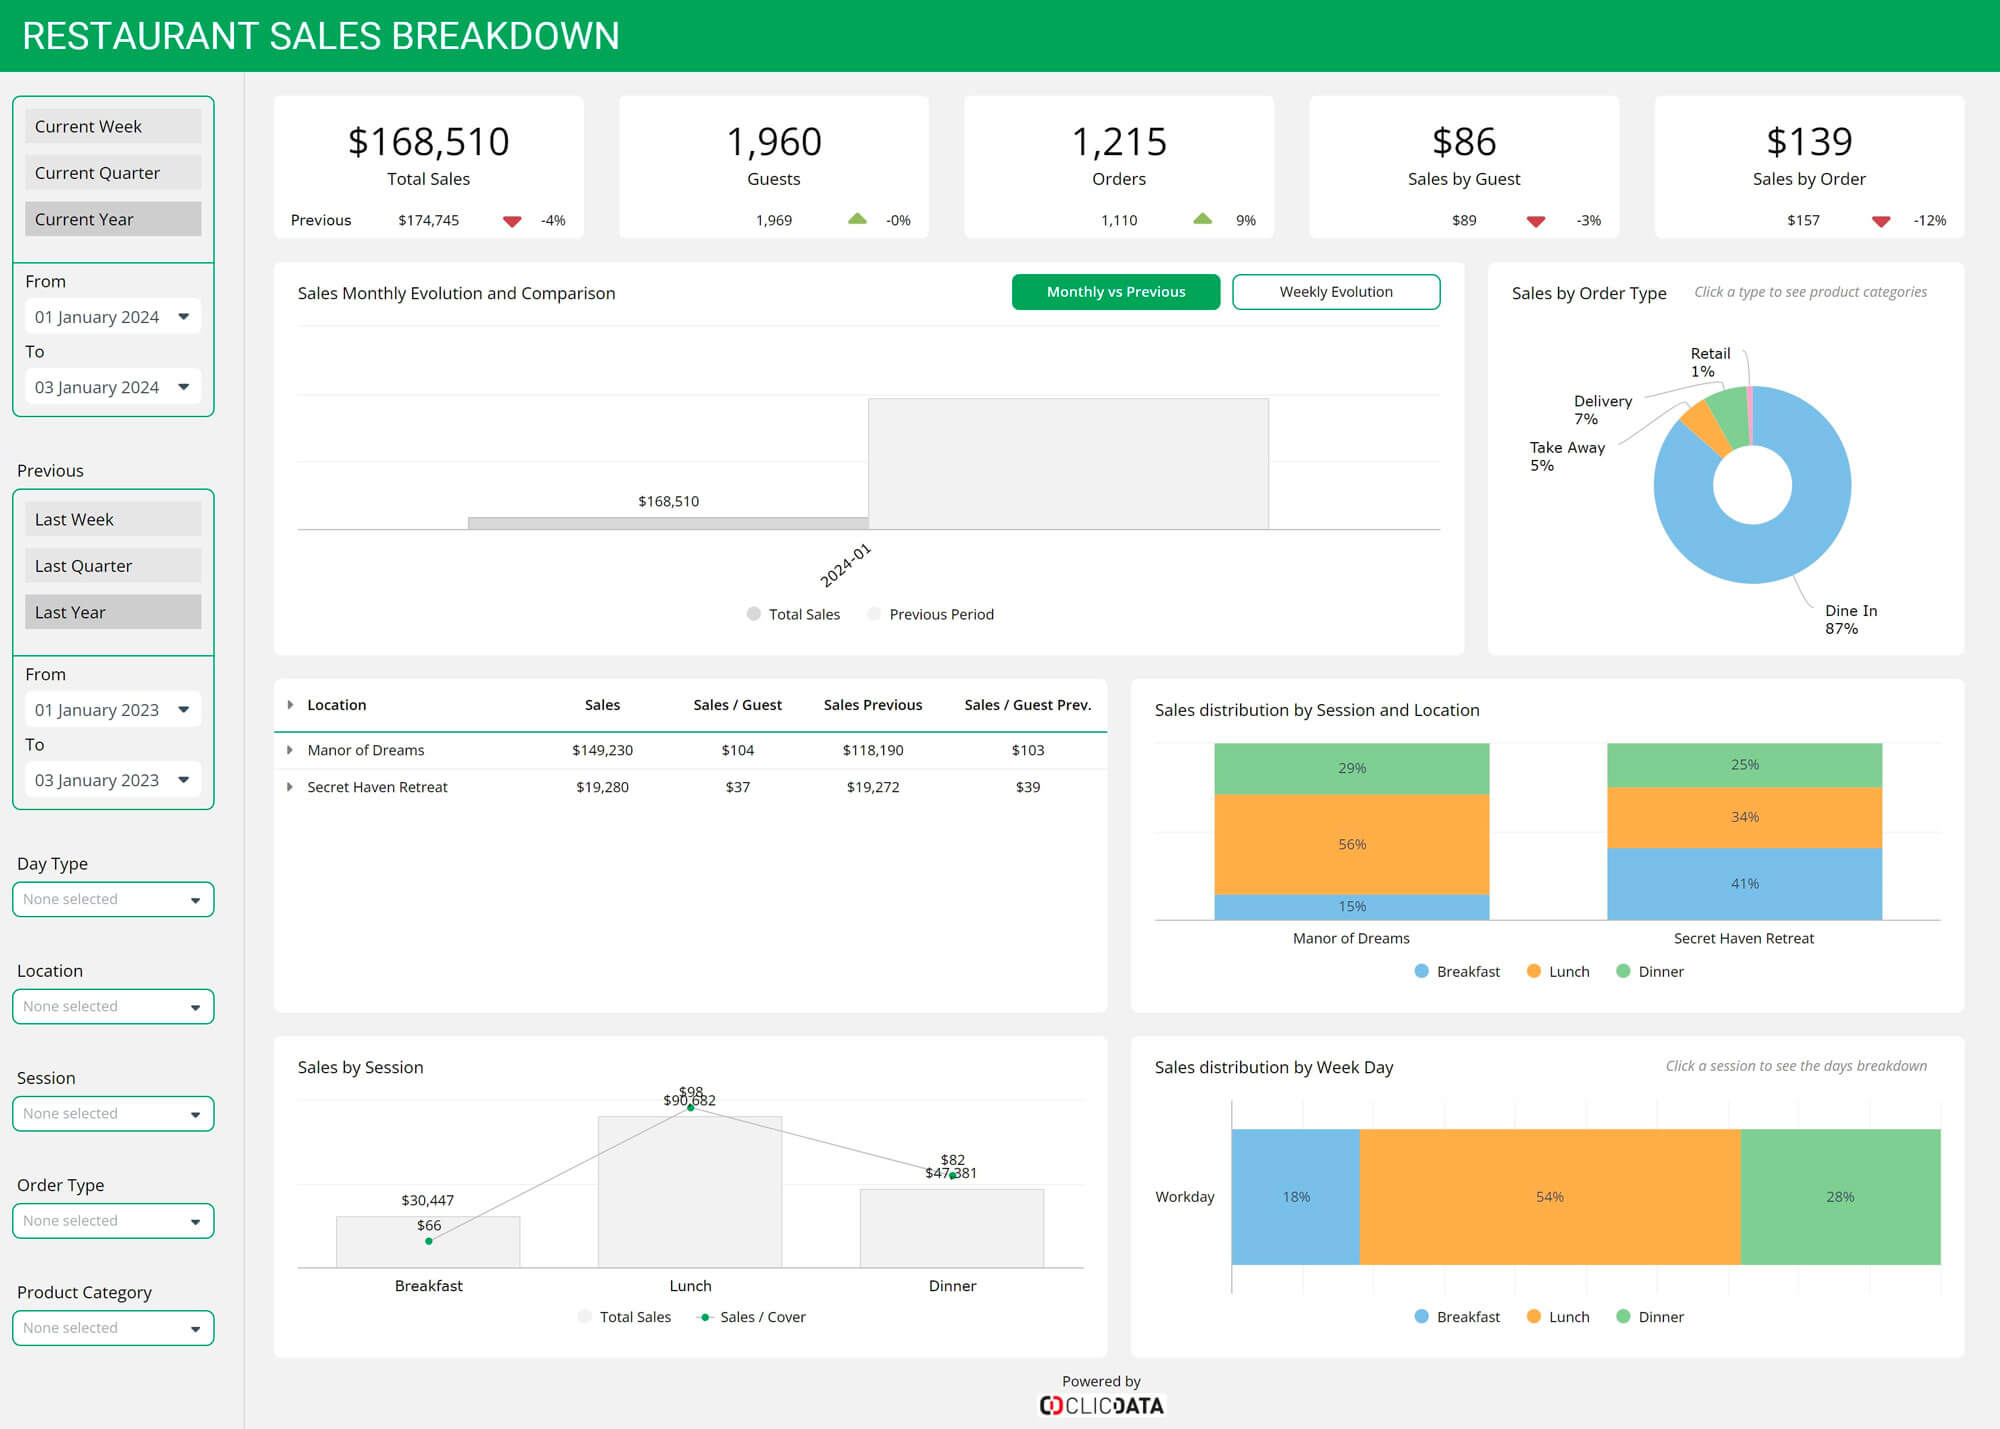Image resolution: width=2000 pixels, height=1429 pixels.
Task: Expand the Manor of Dreams table row
Action: click(290, 749)
